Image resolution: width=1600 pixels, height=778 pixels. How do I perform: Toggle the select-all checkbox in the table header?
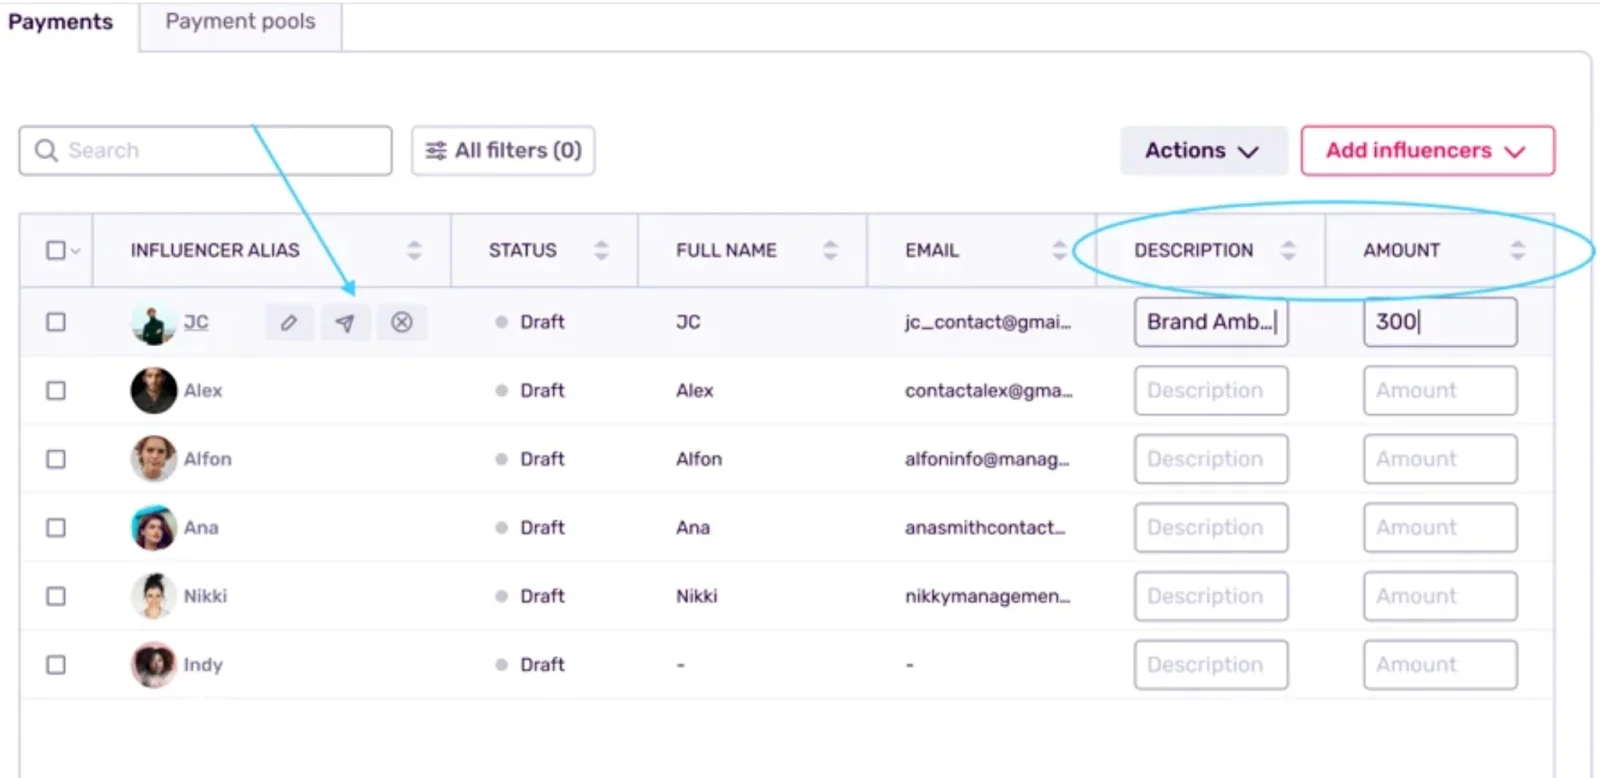(x=56, y=250)
